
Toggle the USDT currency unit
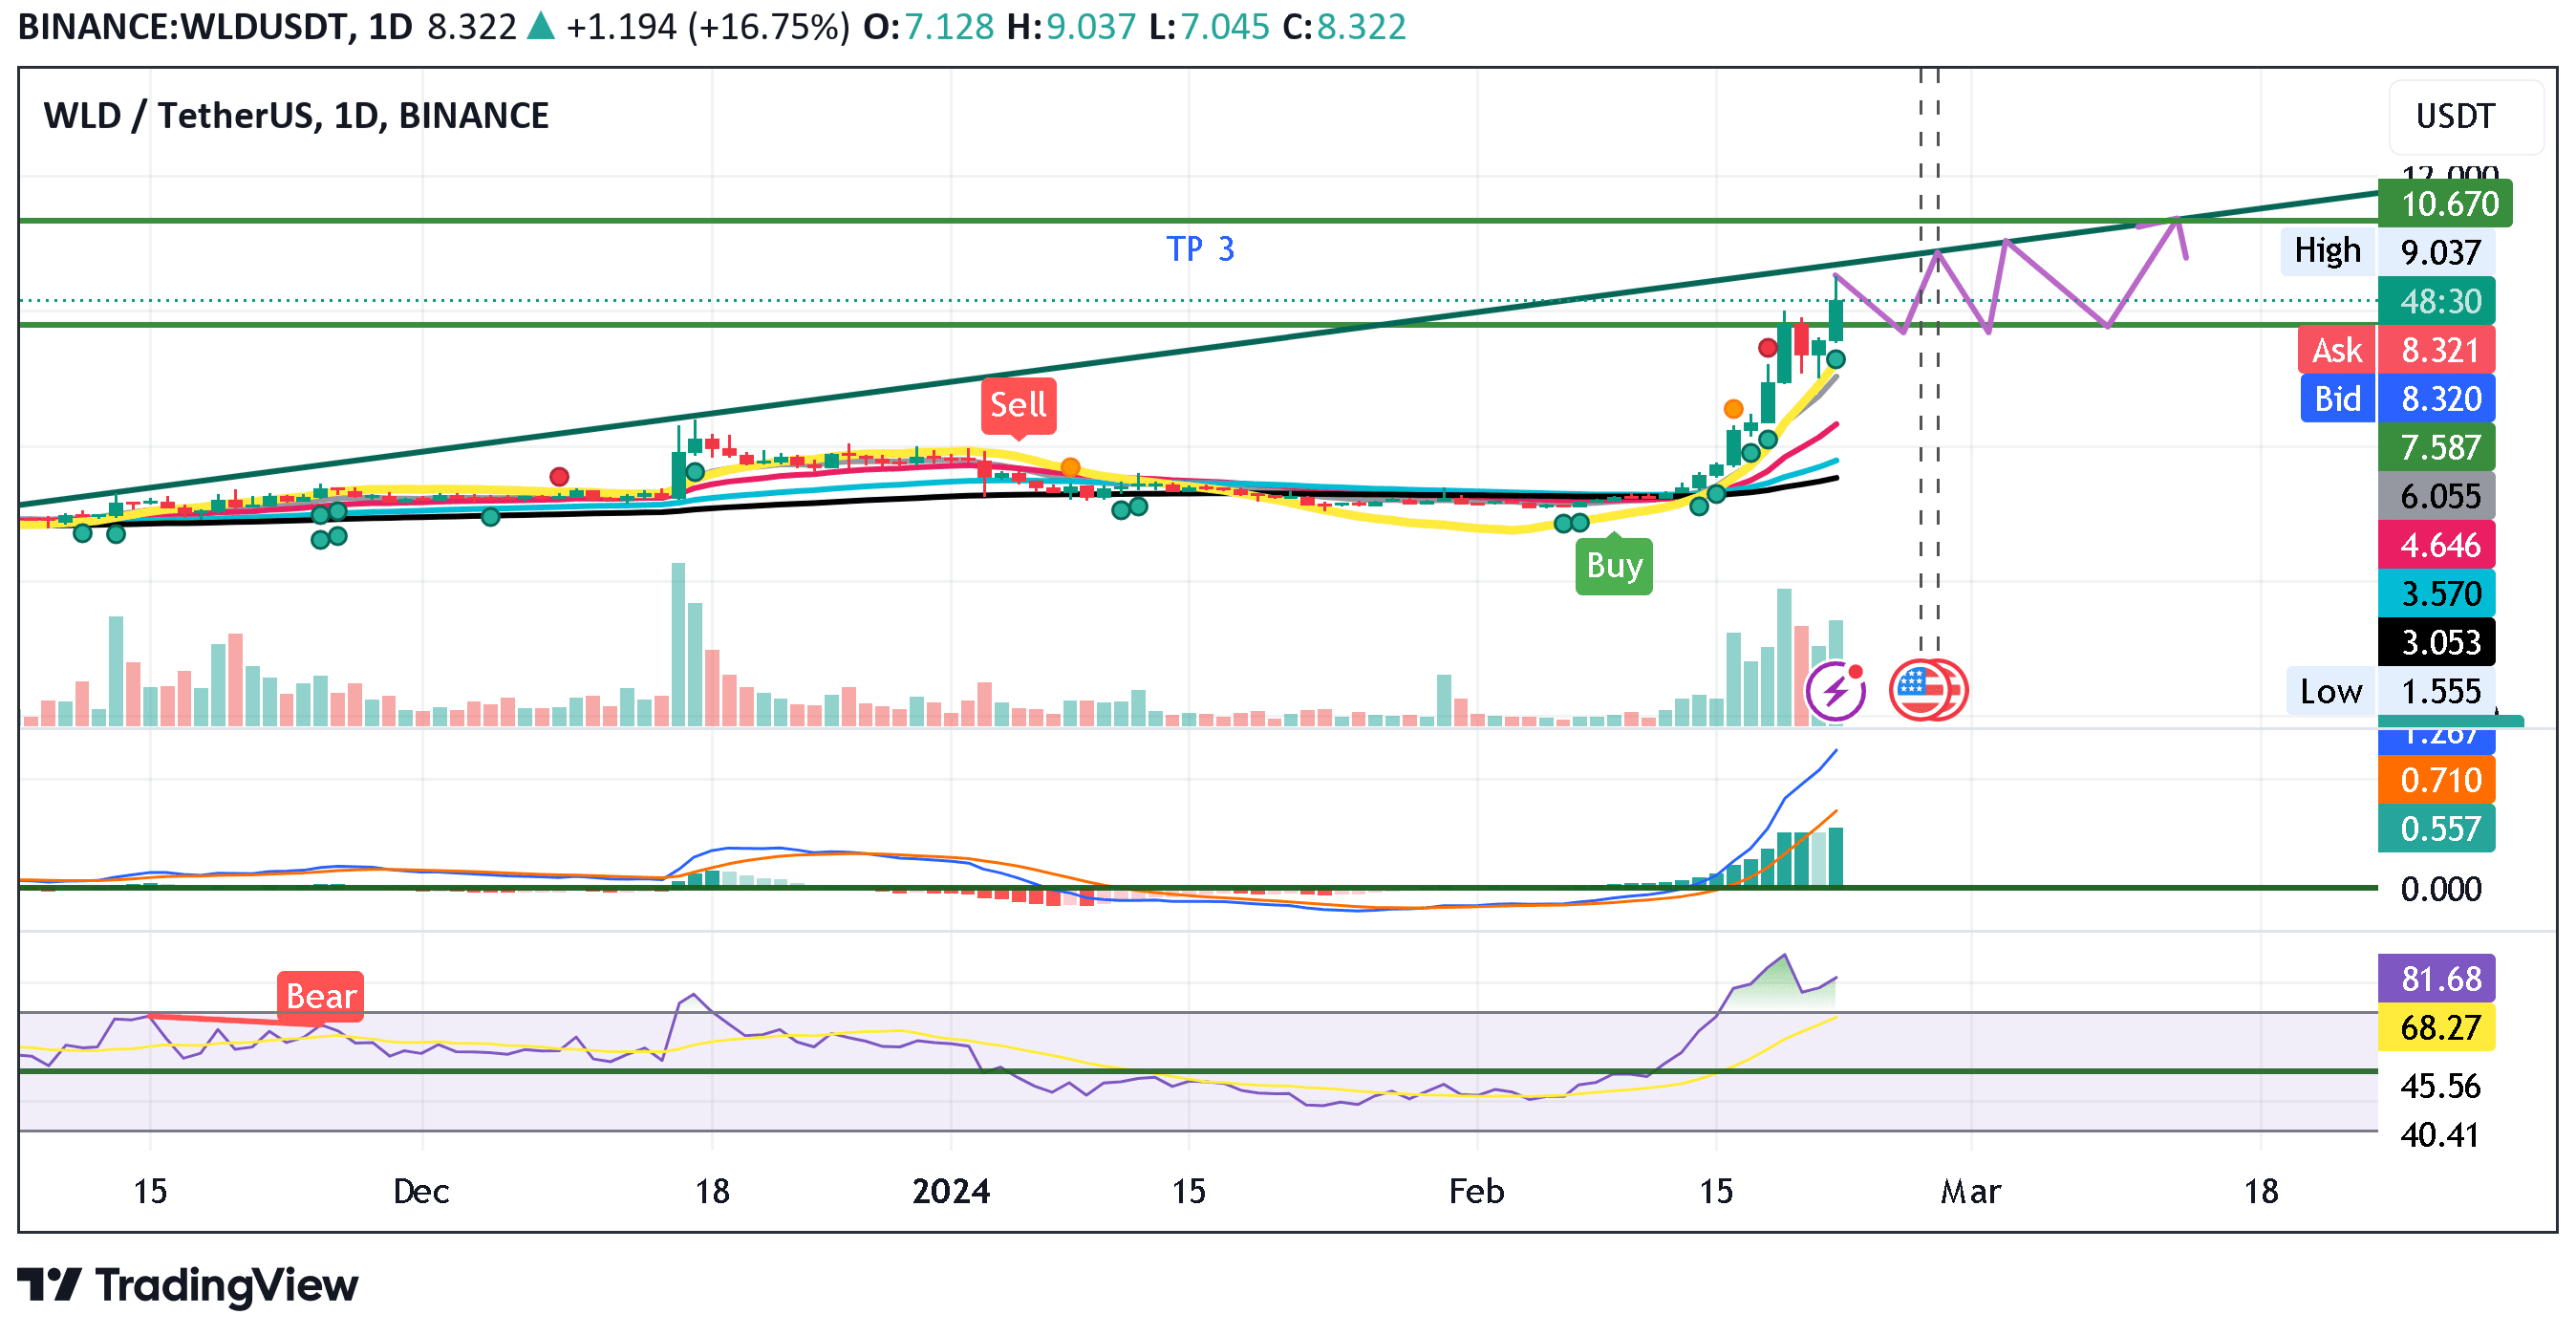[x=2459, y=117]
